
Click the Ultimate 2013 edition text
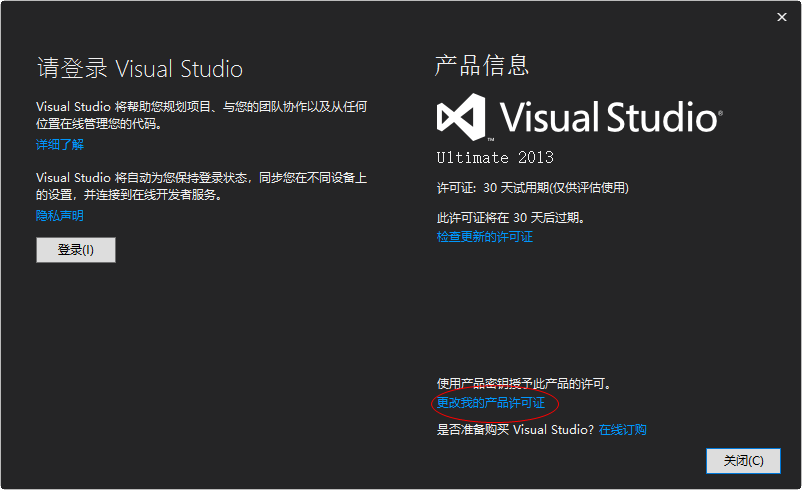(x=495, y=158)
